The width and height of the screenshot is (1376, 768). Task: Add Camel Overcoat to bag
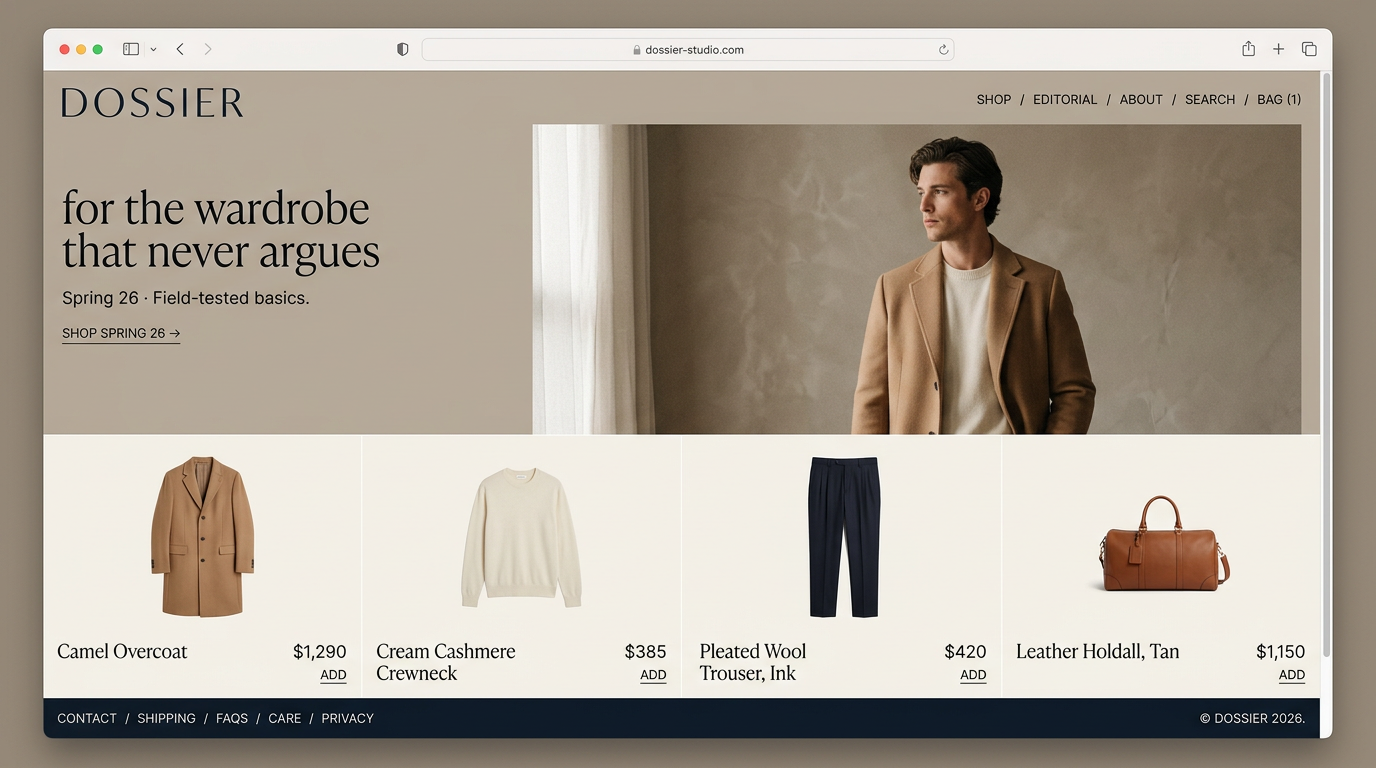(x=333, y=675)
